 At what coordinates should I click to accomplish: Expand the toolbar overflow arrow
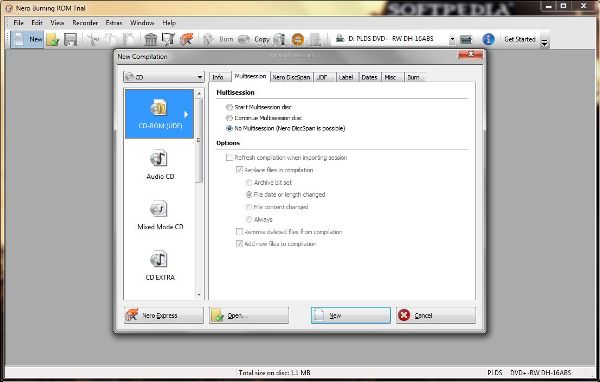(545, 42)
